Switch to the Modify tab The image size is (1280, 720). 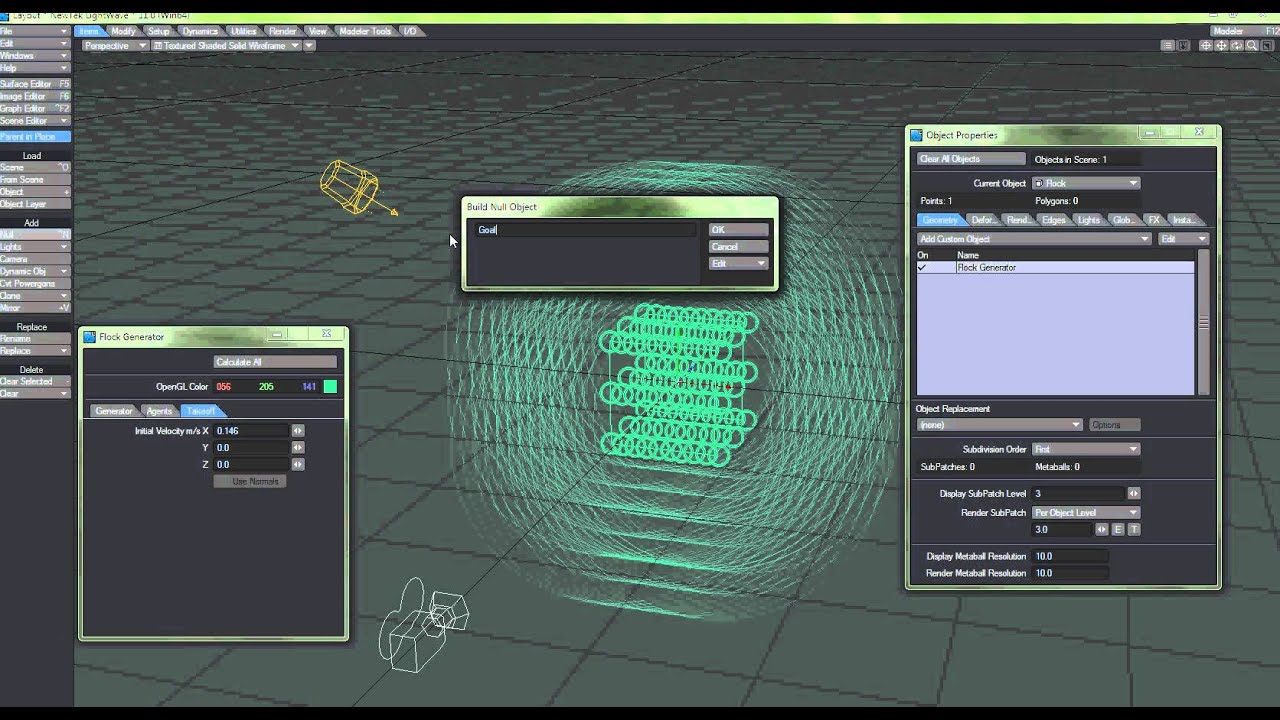click(123, 31)
